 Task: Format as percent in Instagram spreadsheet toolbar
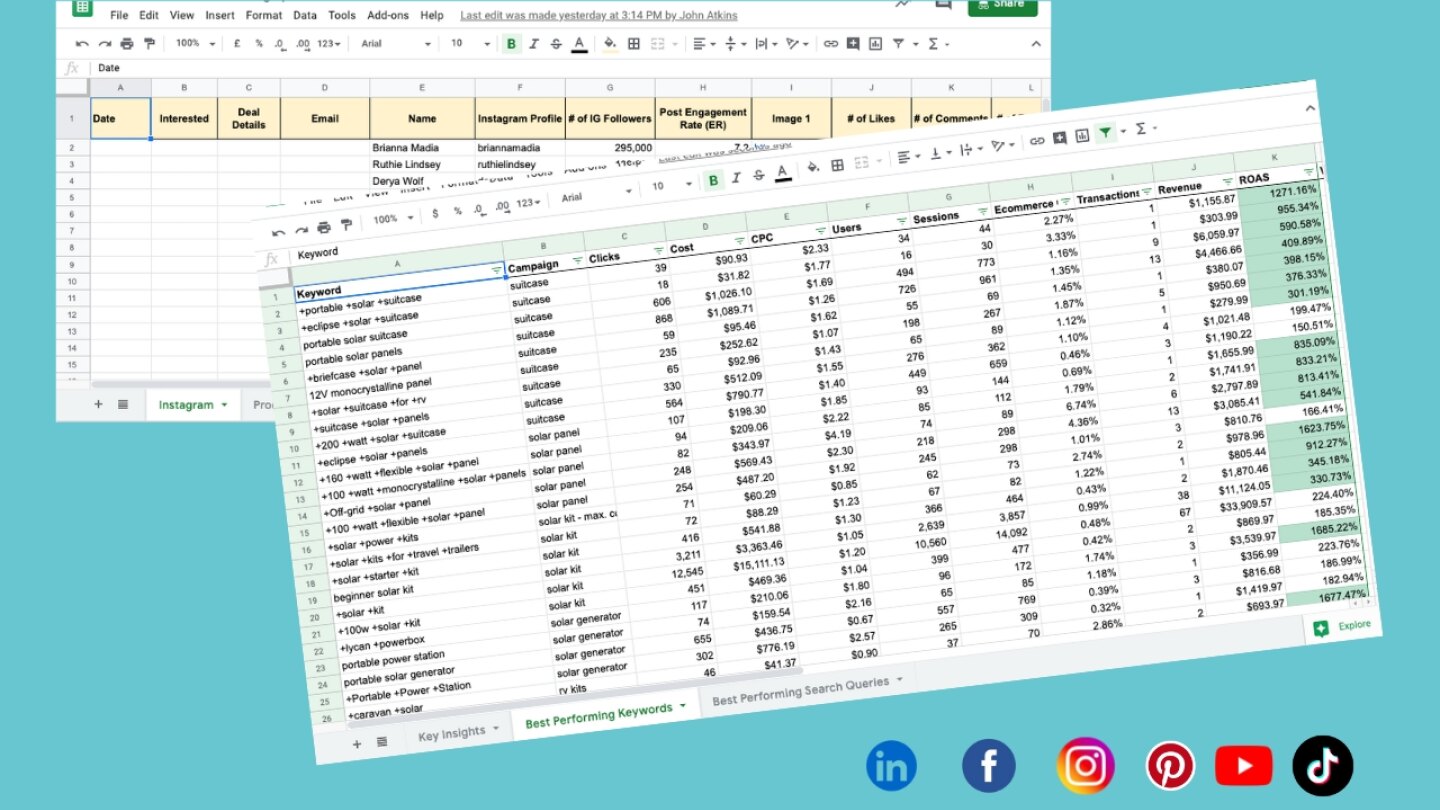pos(258,44)
